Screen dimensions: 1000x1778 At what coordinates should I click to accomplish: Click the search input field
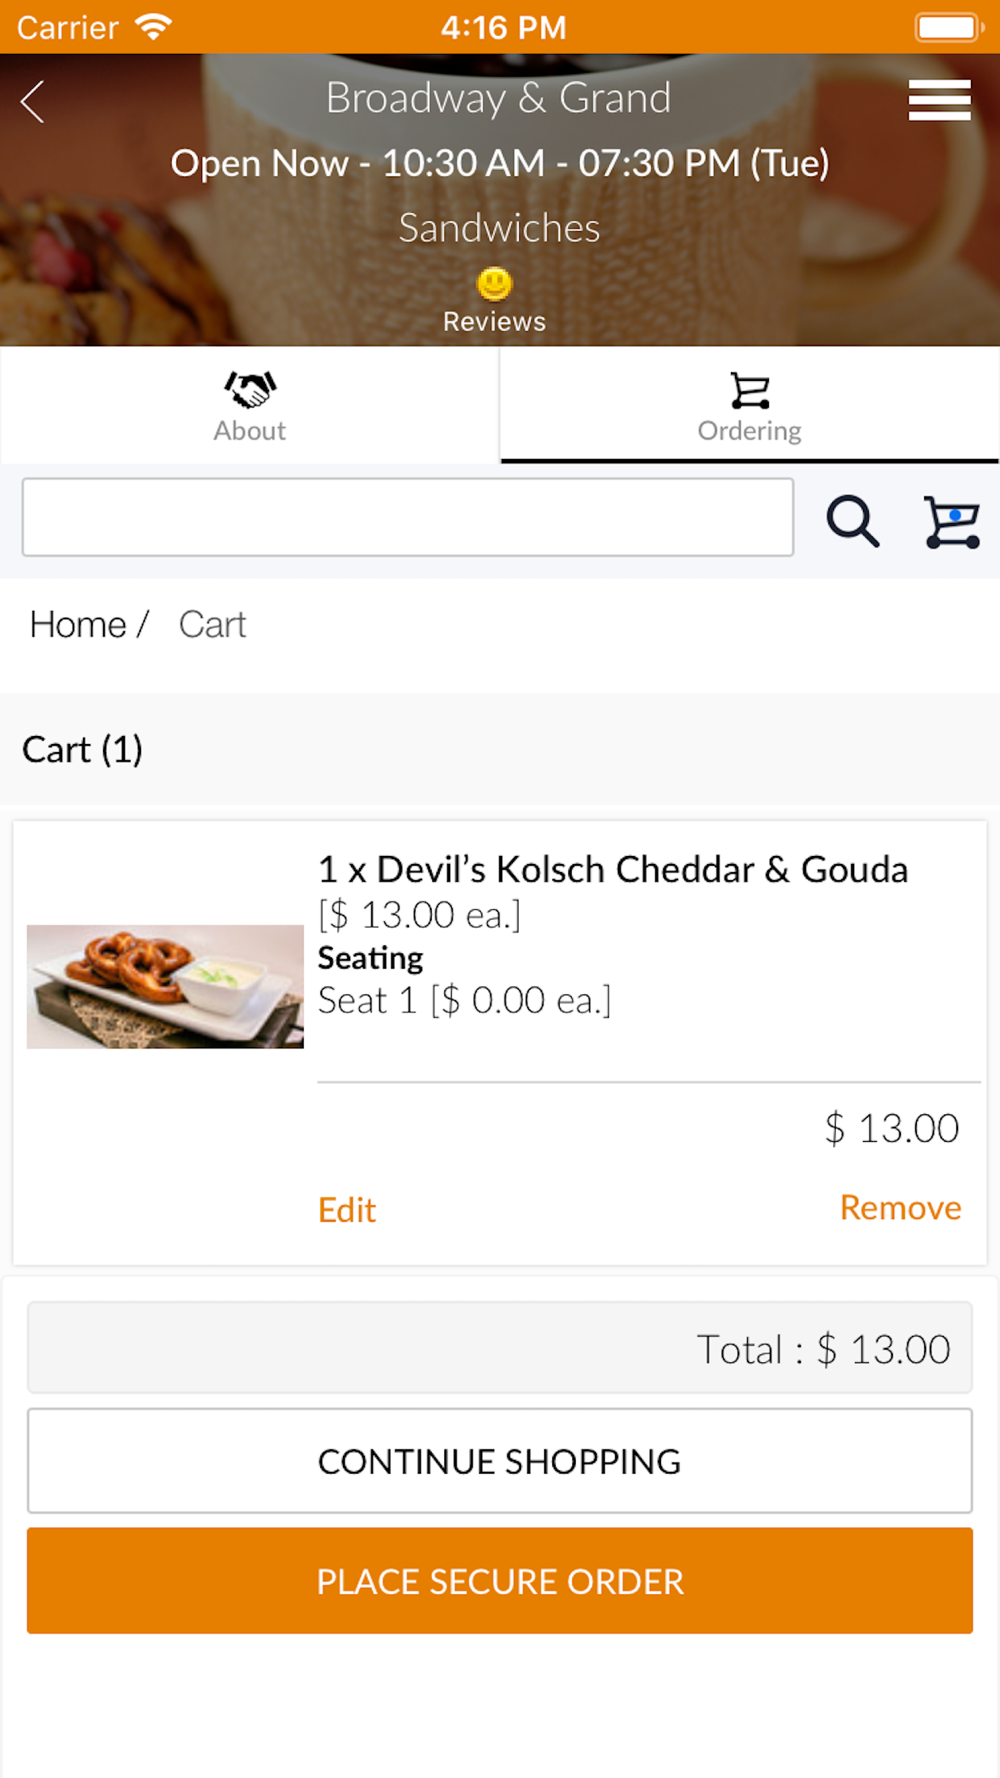(x=408, y=517)
